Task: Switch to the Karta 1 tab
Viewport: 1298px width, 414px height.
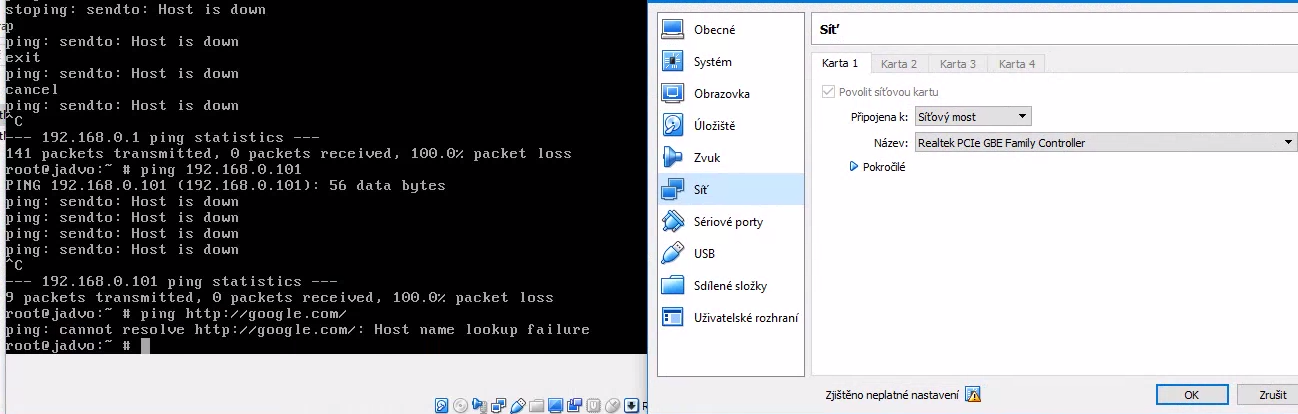Action: 840,63
